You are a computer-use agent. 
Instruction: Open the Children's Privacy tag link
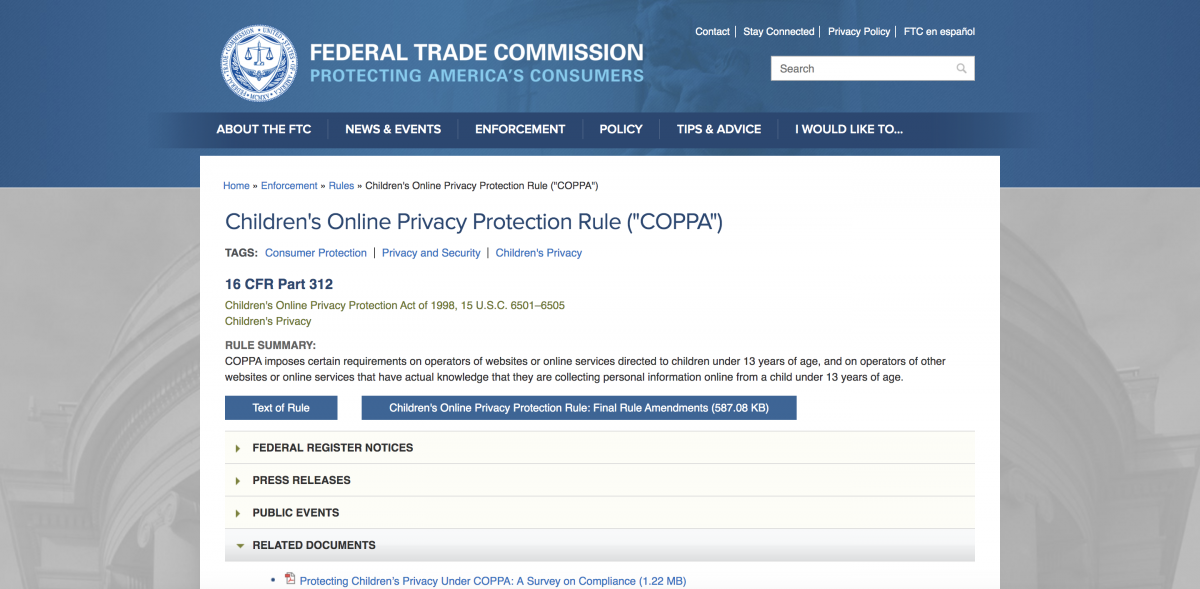(x=538, y=253)
